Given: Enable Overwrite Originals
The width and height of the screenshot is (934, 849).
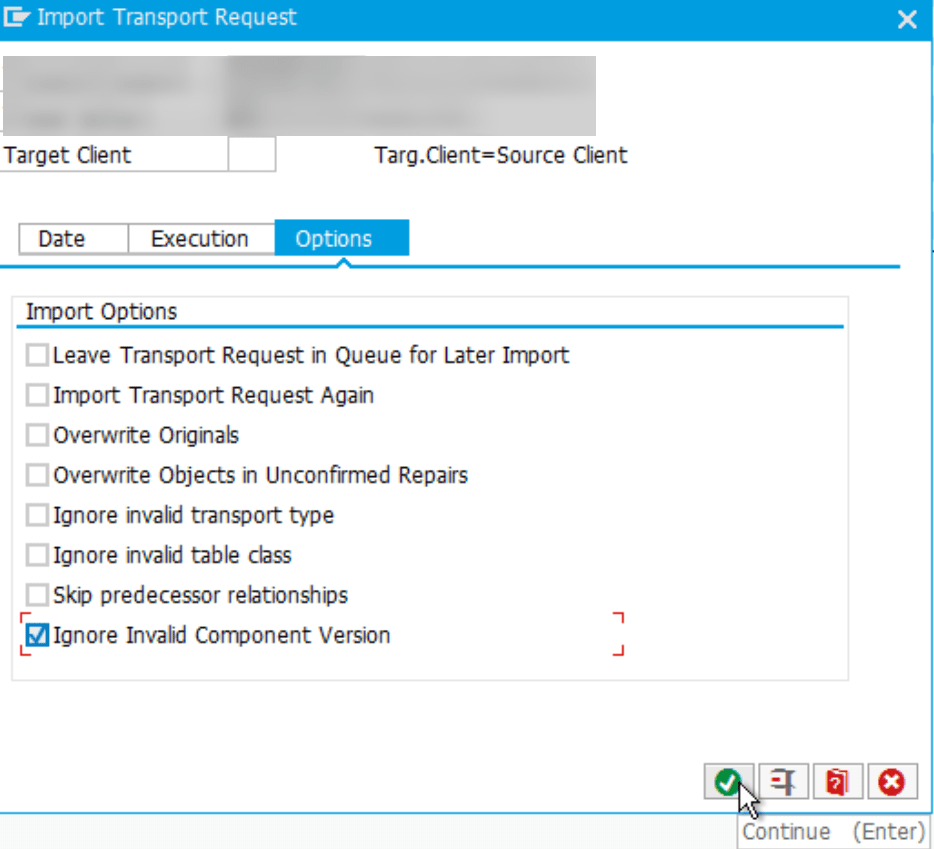Looking at the screenshot, I should [x=36, y=435].
